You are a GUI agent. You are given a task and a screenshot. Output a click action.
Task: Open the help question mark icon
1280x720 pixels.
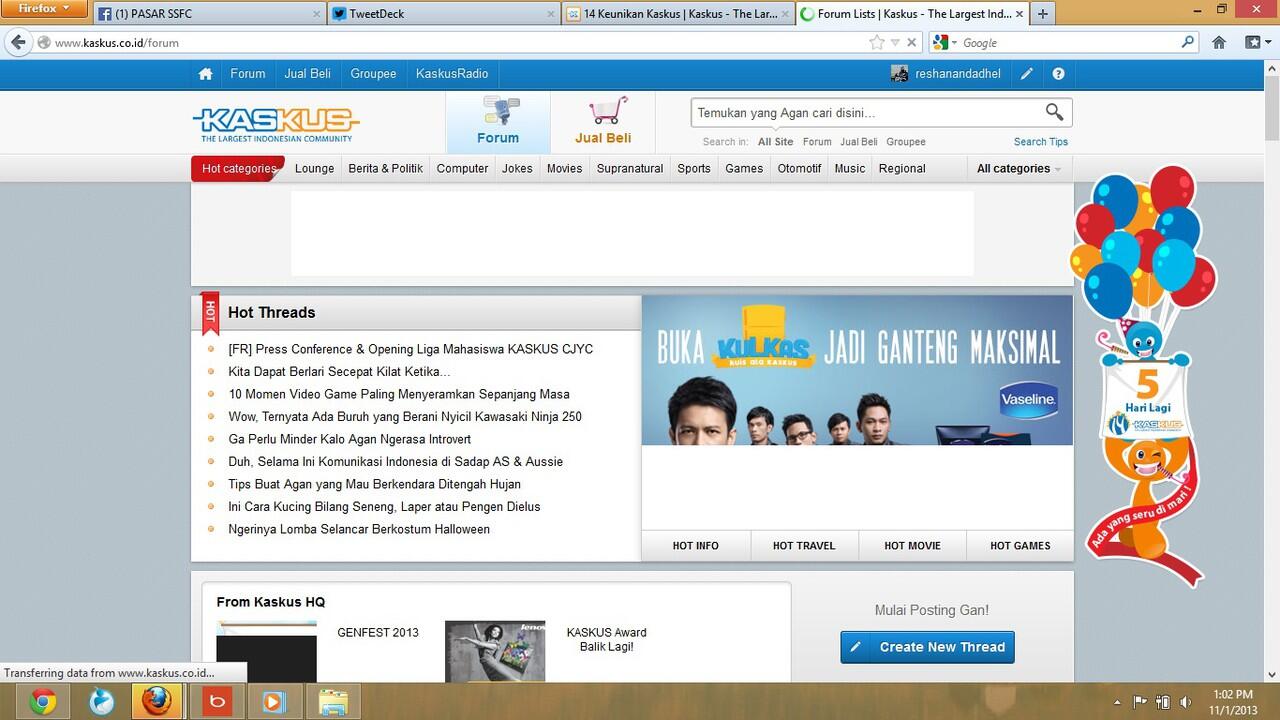tap(1058, 74)
